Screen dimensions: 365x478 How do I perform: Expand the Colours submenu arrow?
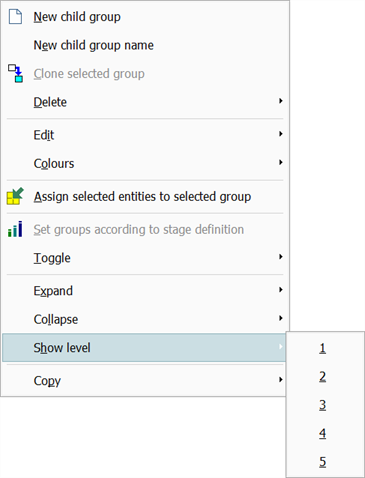click(281, 162)
